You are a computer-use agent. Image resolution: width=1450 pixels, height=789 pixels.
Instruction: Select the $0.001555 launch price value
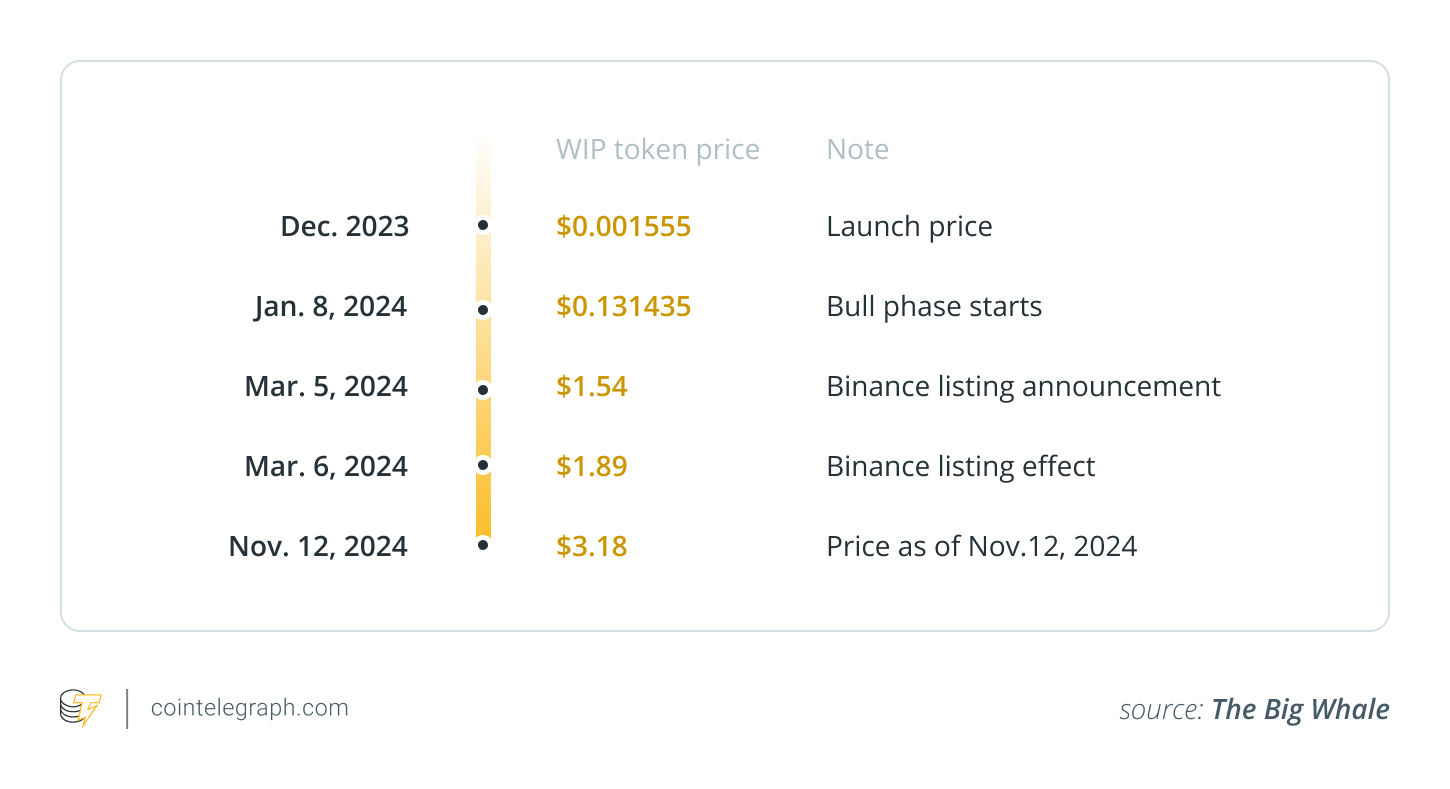tap(623, 226)
